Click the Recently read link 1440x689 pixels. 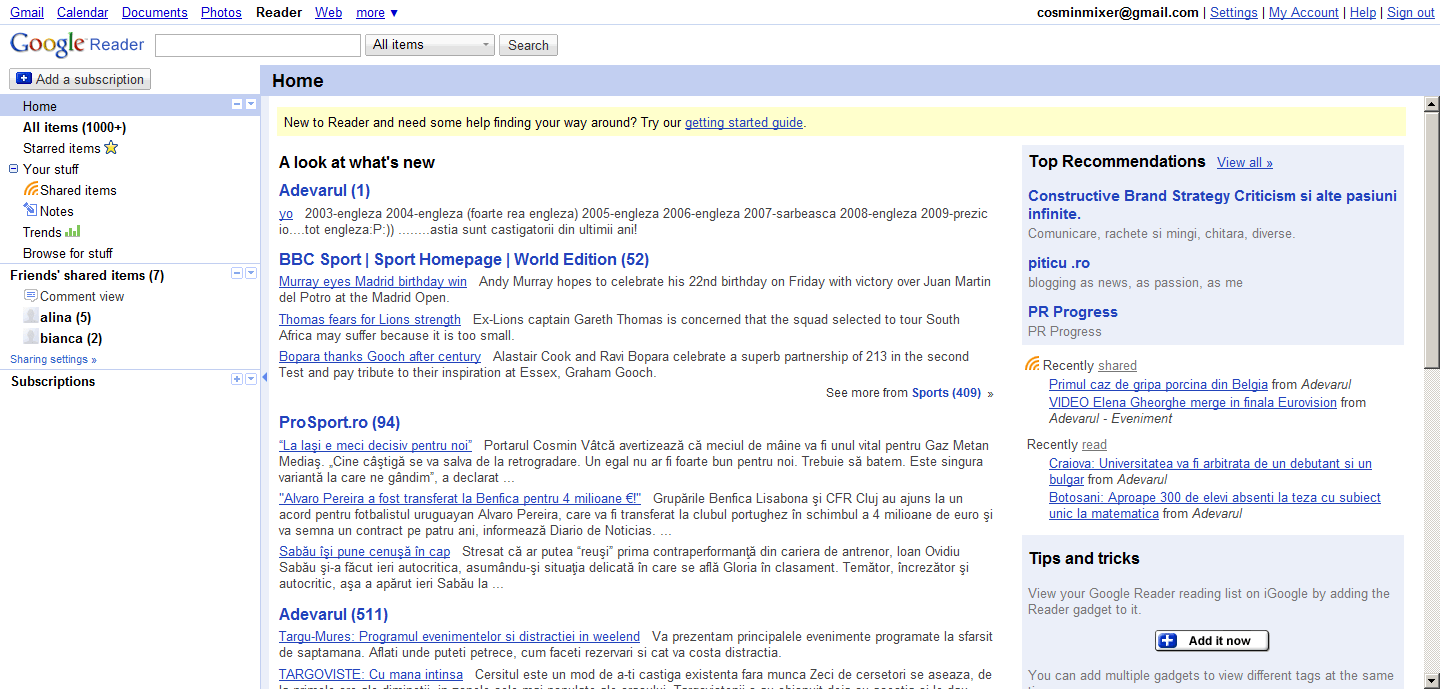click(1094, 445)
